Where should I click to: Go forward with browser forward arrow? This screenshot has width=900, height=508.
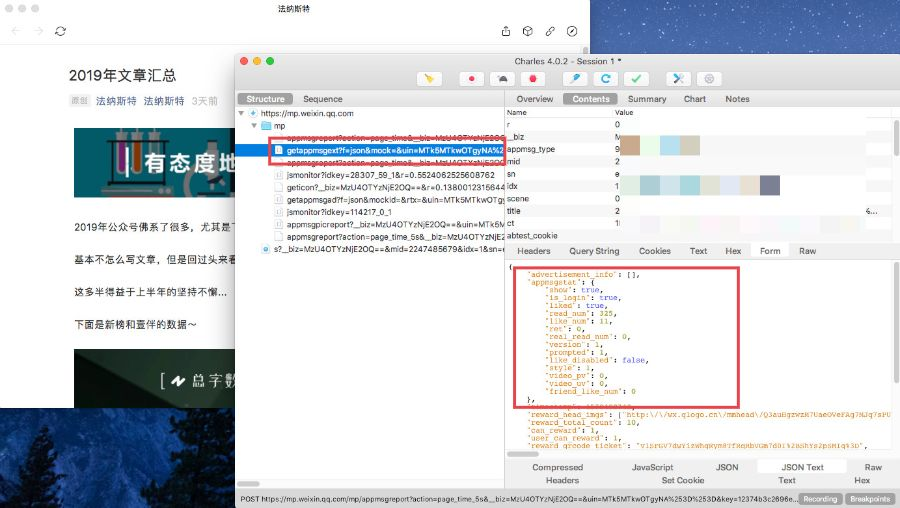click(38, 31)
